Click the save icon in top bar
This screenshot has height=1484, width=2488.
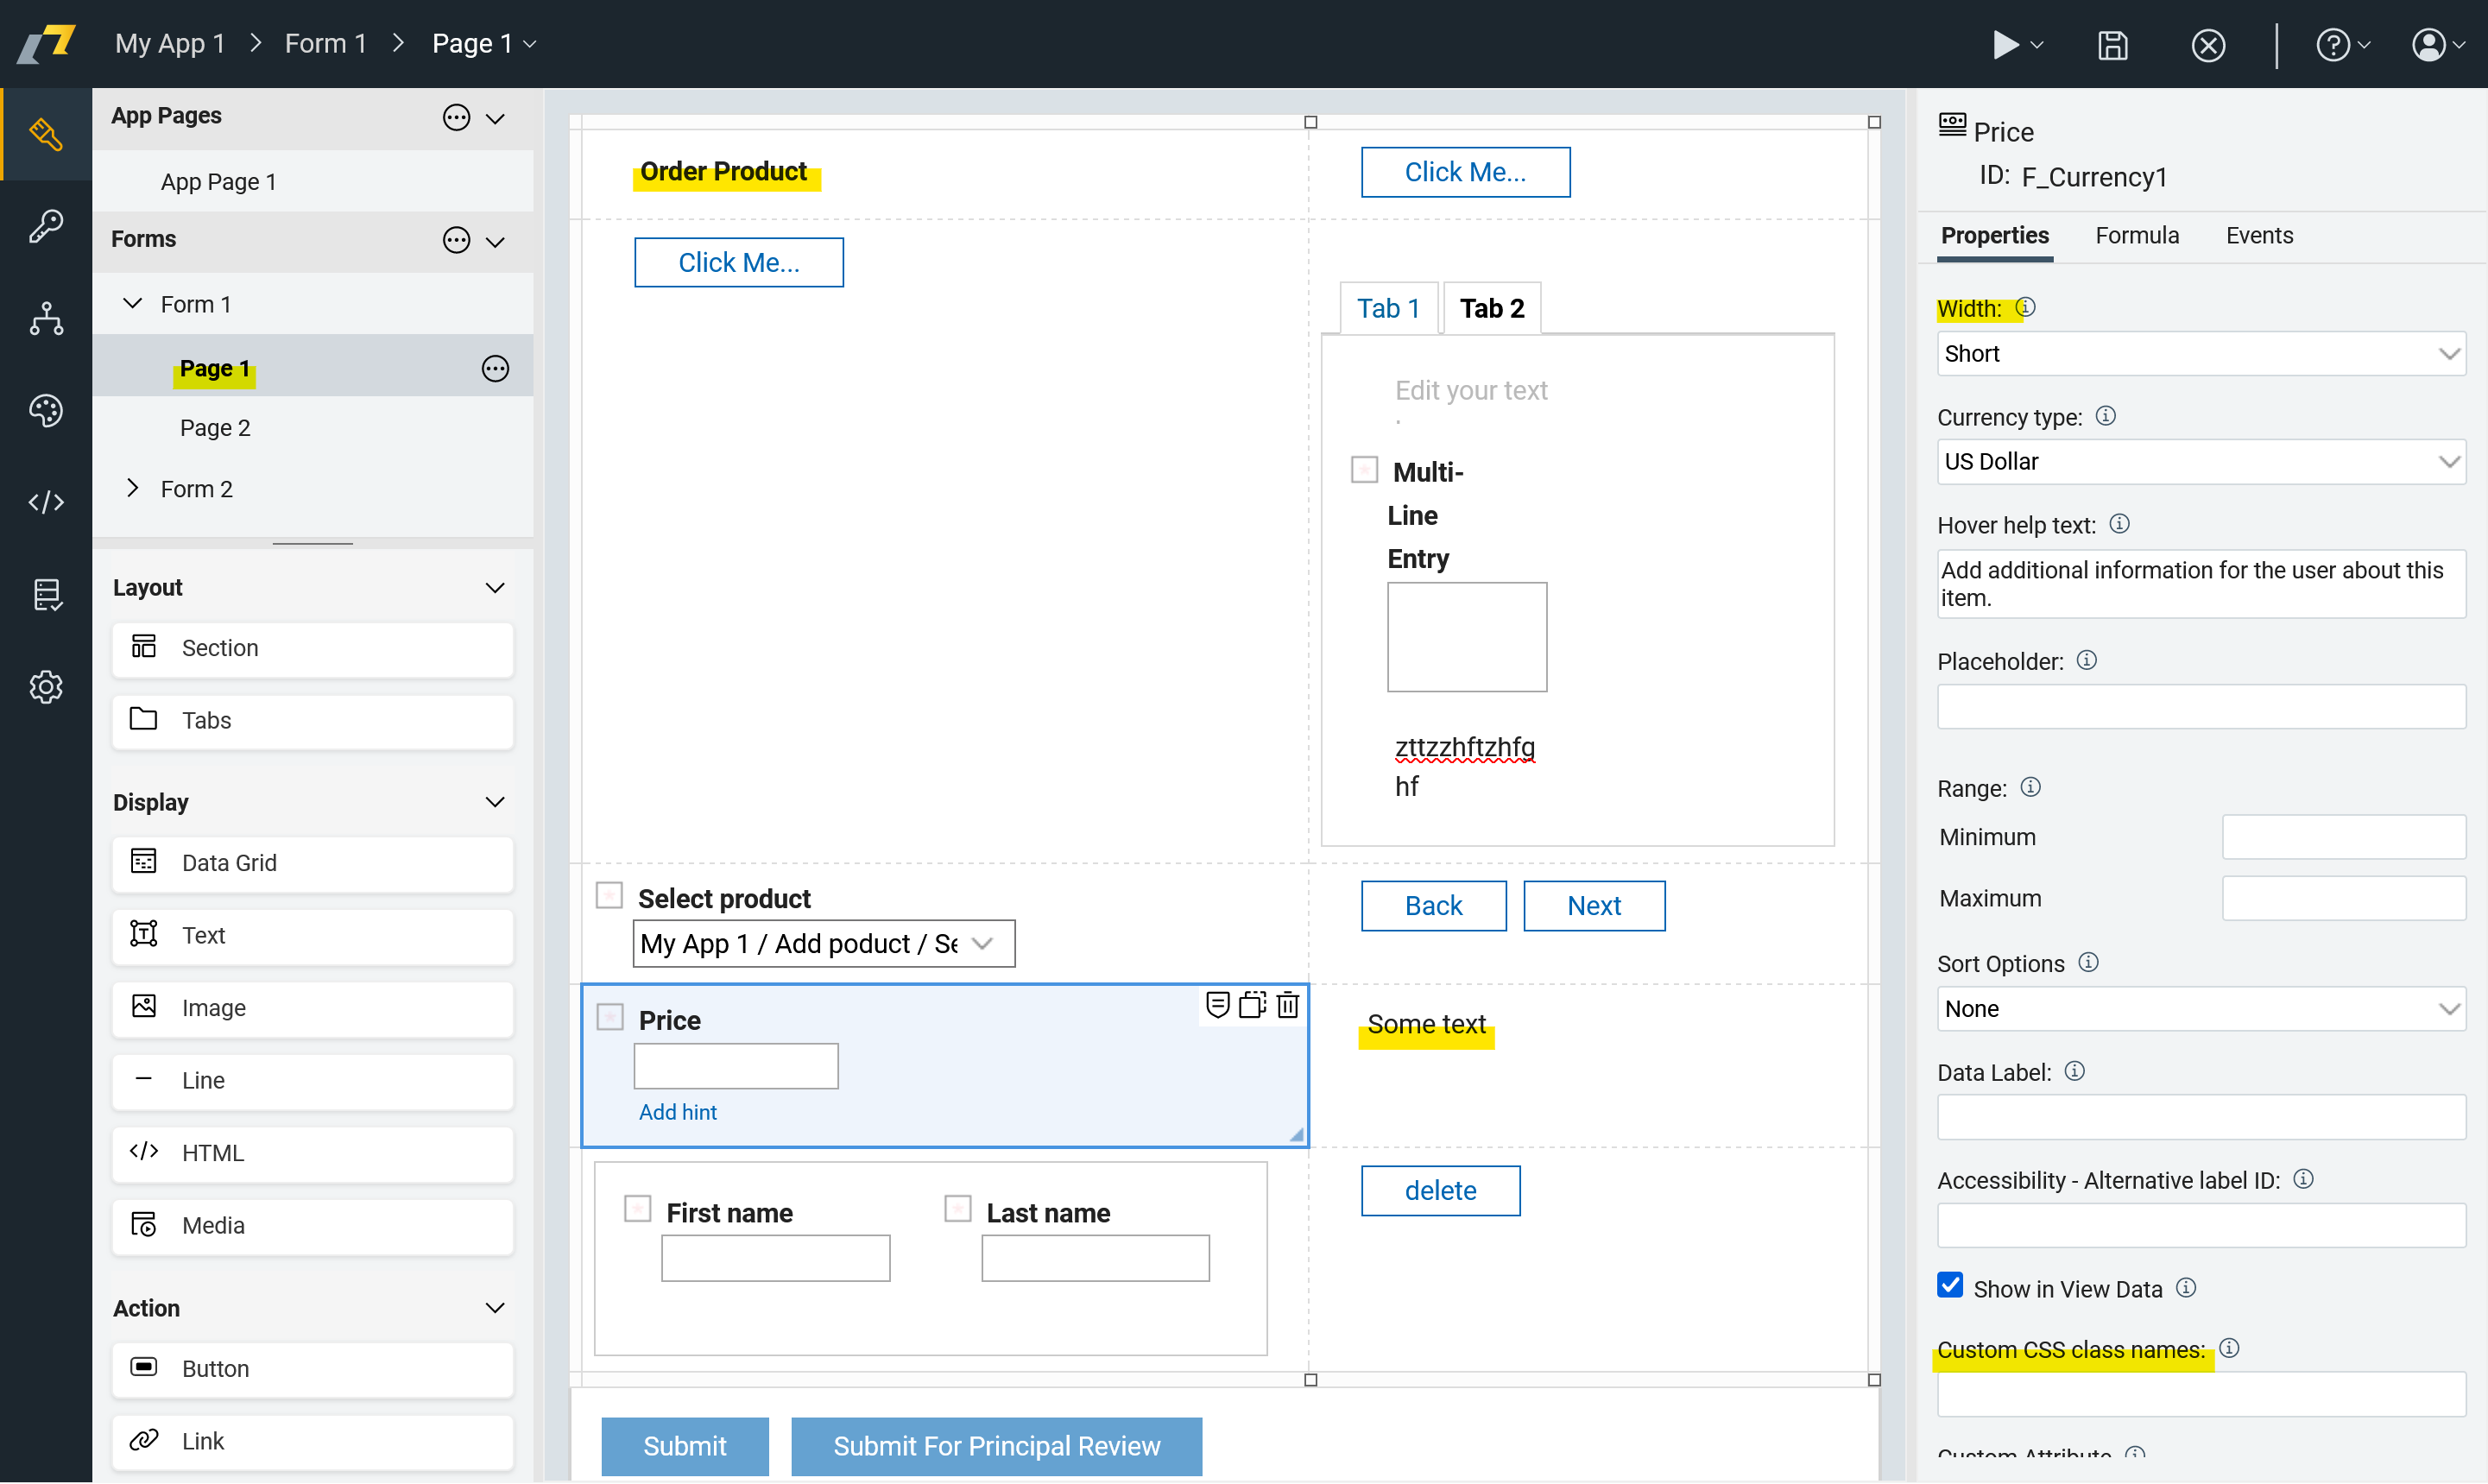pos(2112,45)
